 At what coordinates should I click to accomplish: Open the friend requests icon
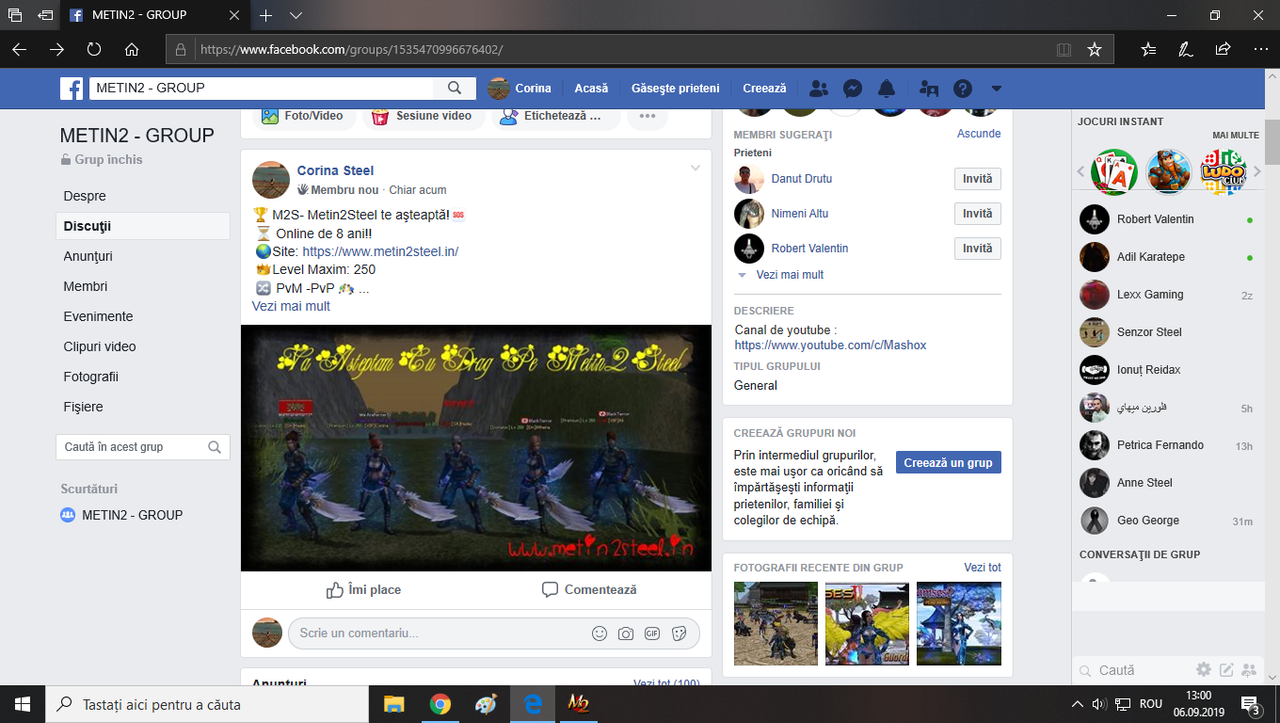click(818, 88)
